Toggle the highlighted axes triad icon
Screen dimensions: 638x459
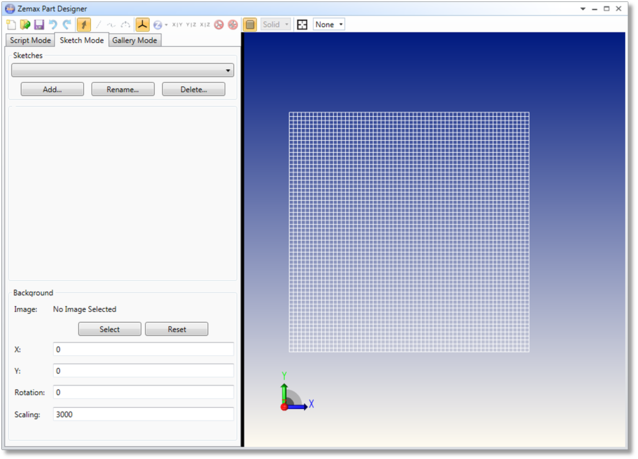click(x=142, y=25)
